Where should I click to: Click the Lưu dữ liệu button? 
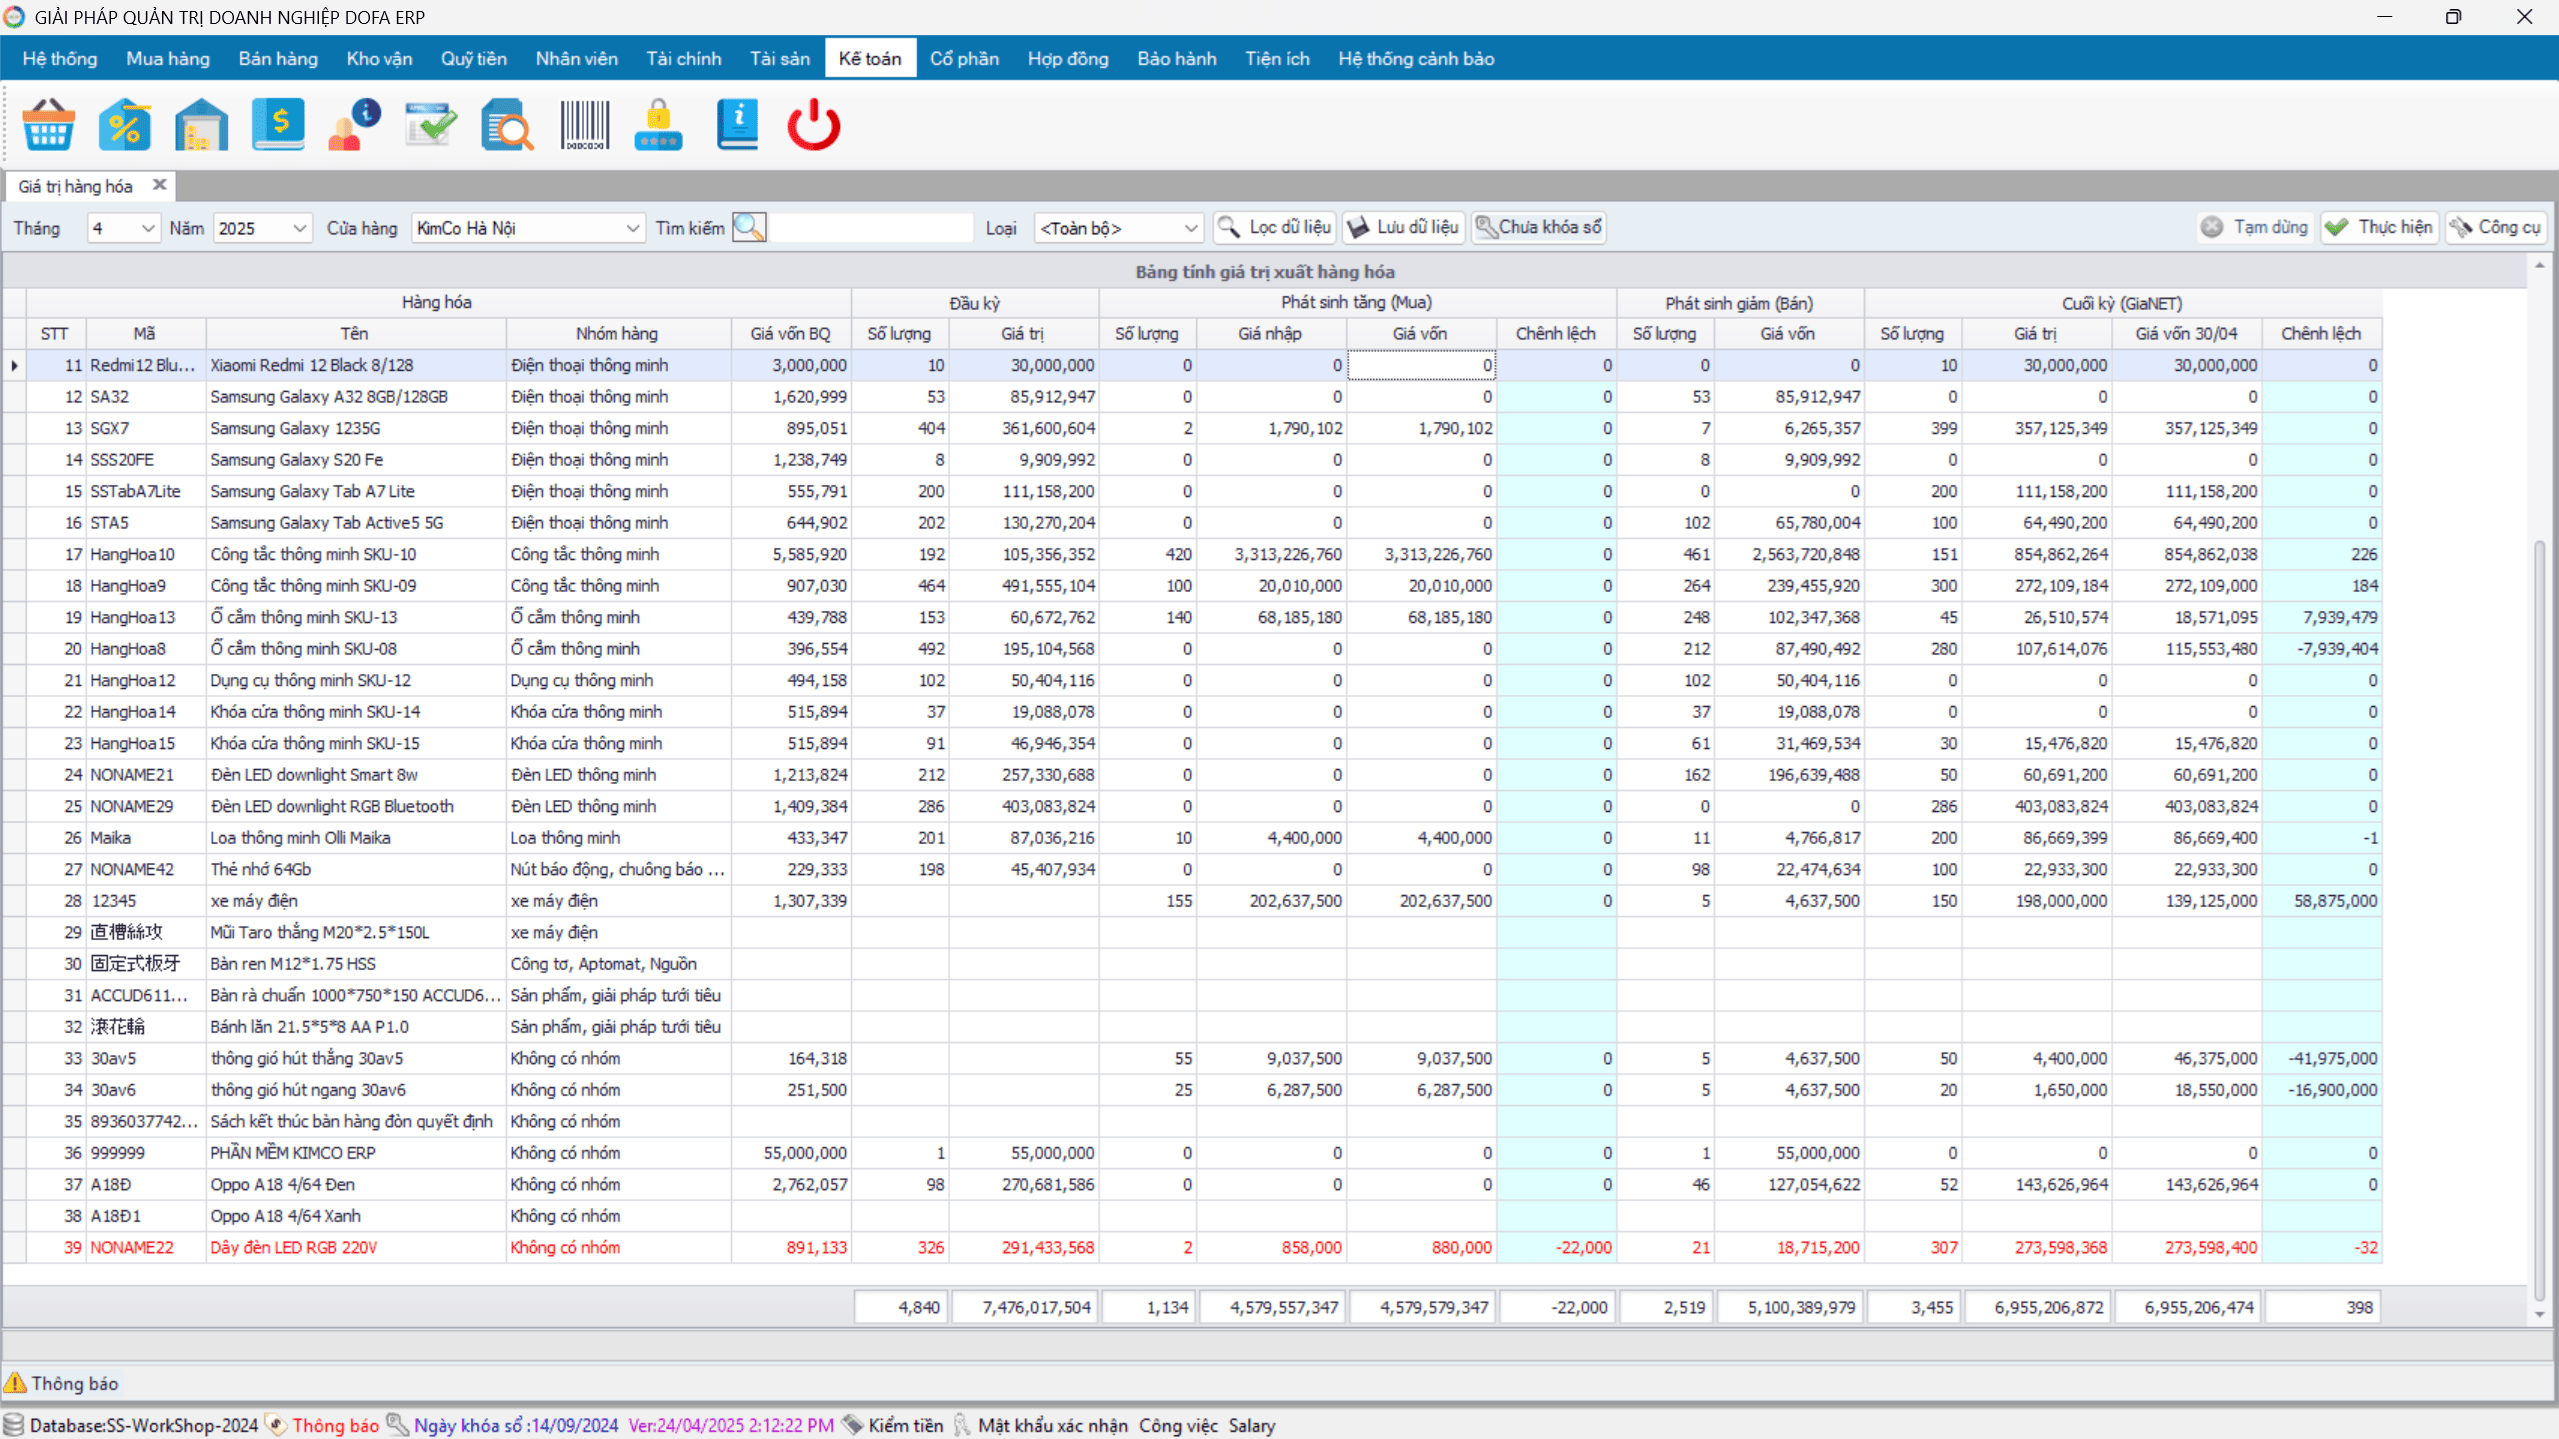(1402, 227)
